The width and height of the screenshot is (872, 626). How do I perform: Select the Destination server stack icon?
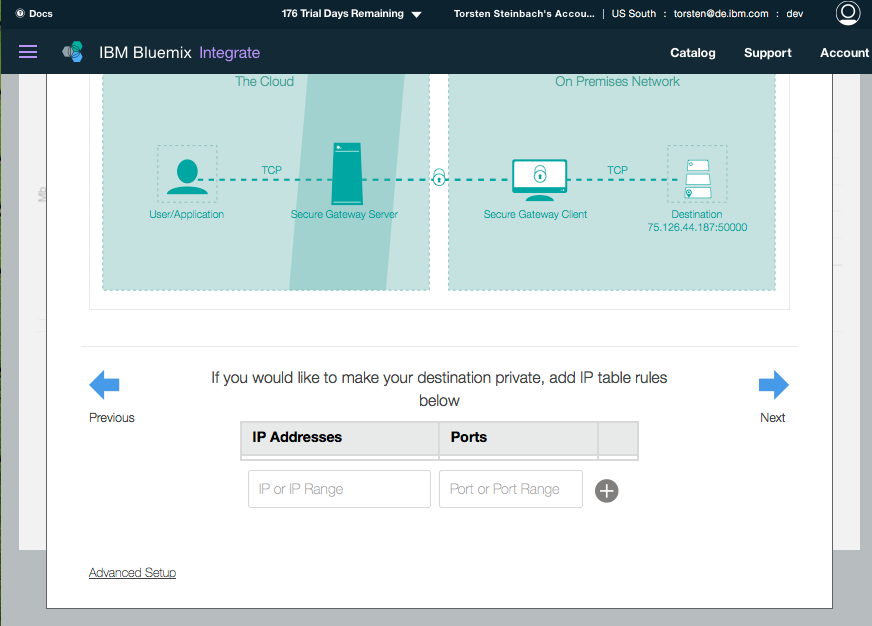pos(698,179)
